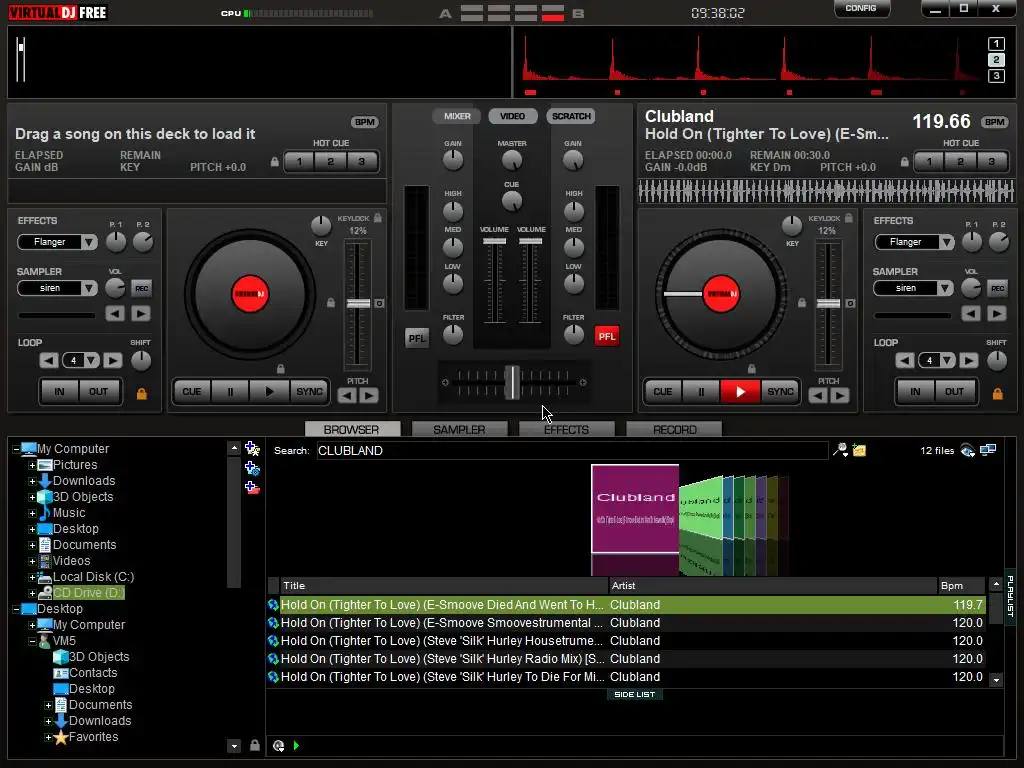Toggle lock beside left deck pitch slider
This screenshot has width=1024, height=768.
pyautogui.click(x=331, y=303)
